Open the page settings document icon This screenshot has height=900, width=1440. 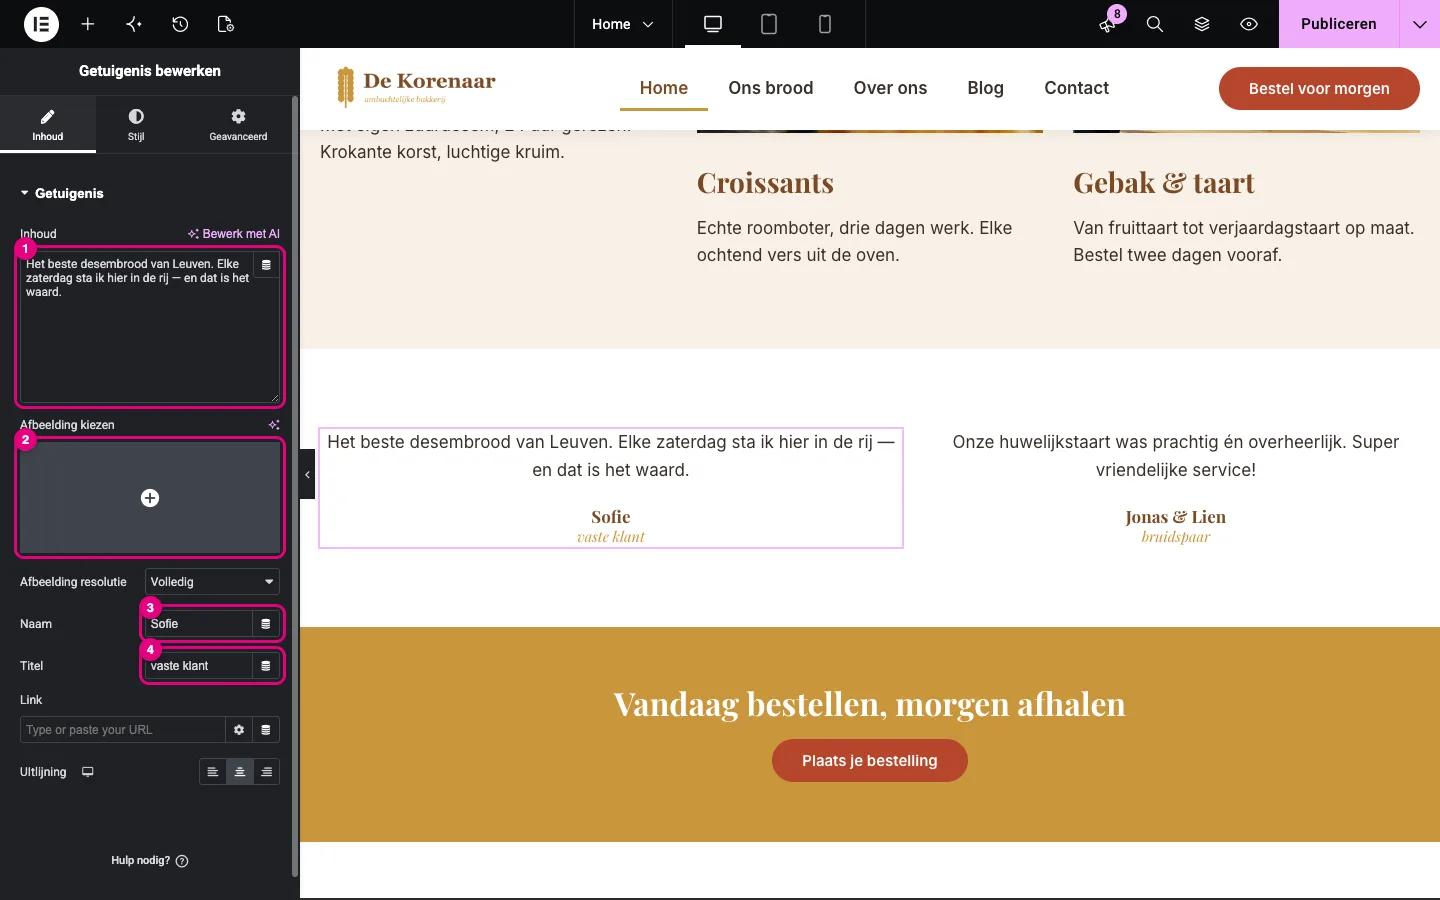[226, 24]
